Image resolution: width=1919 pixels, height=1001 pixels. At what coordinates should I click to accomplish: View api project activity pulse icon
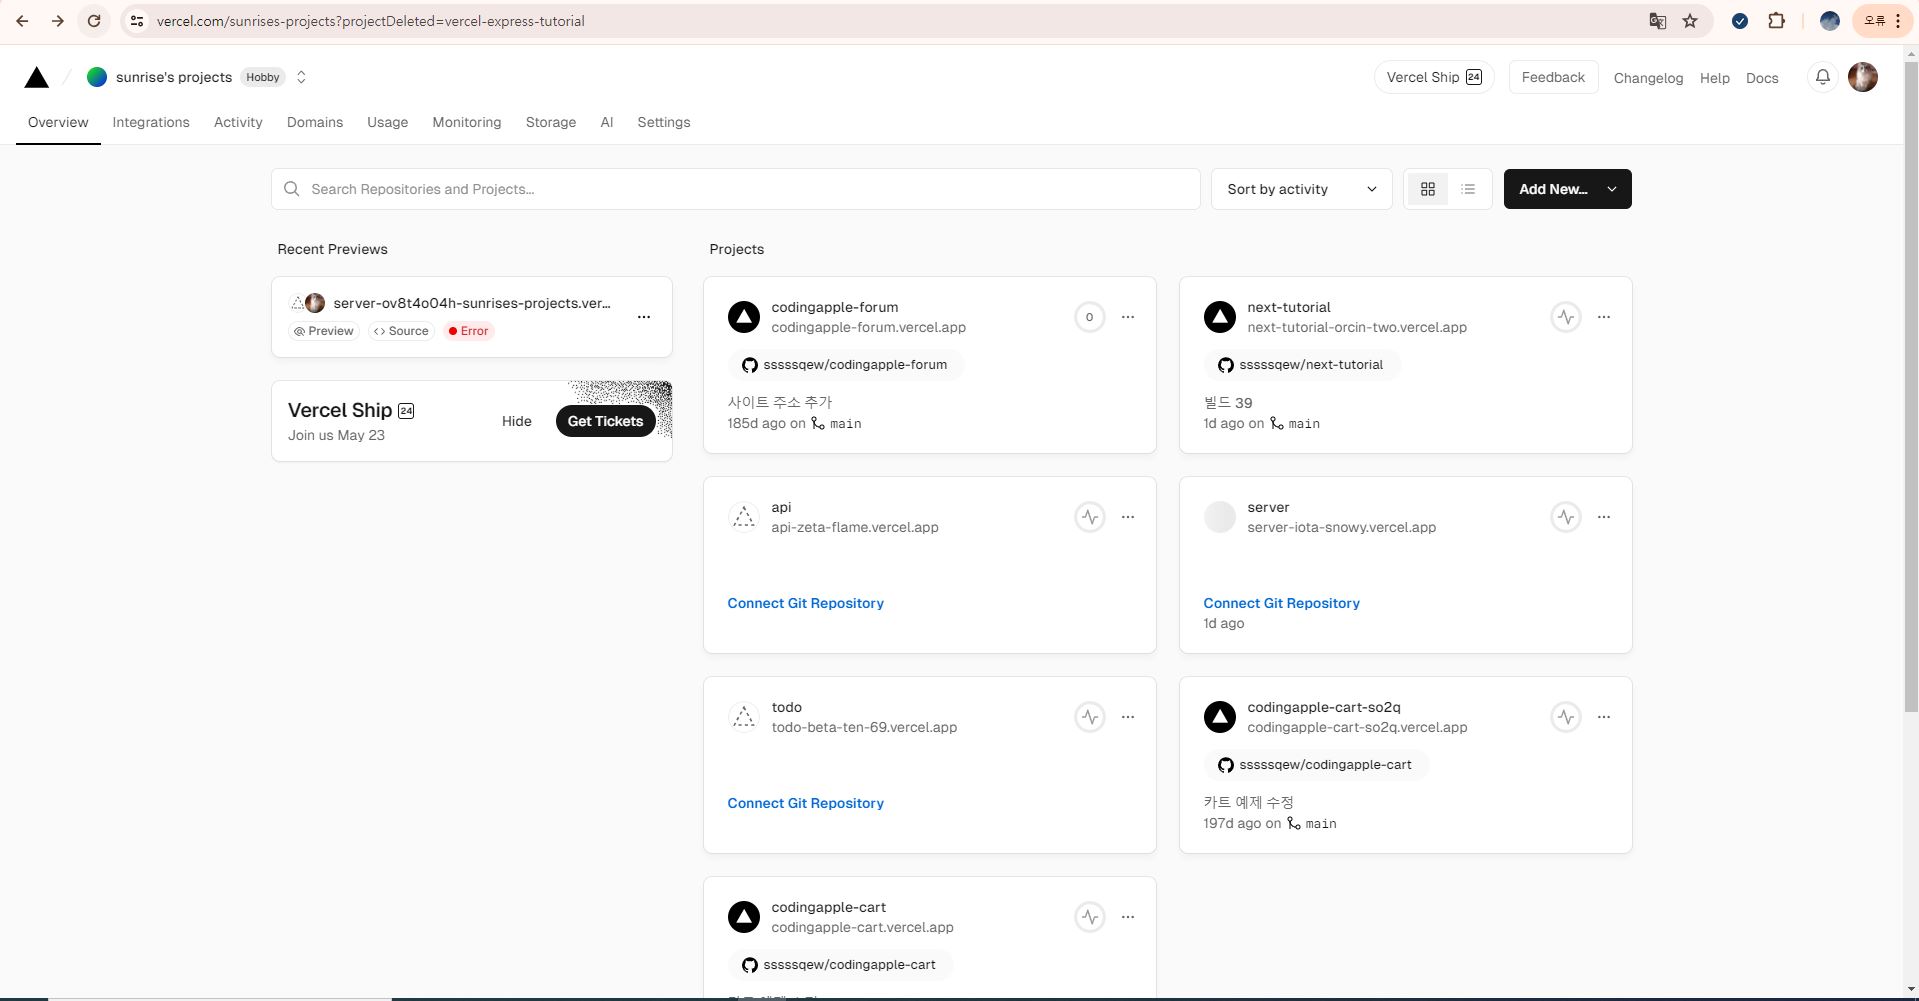coord(1090,517)
